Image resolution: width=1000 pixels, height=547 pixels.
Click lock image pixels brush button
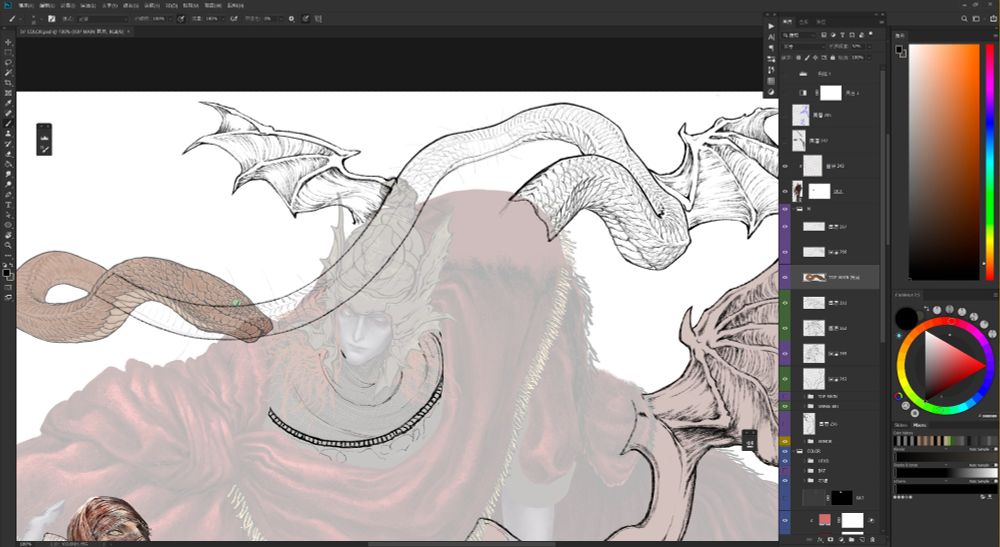pyautogui.click(x=807, y=58)
